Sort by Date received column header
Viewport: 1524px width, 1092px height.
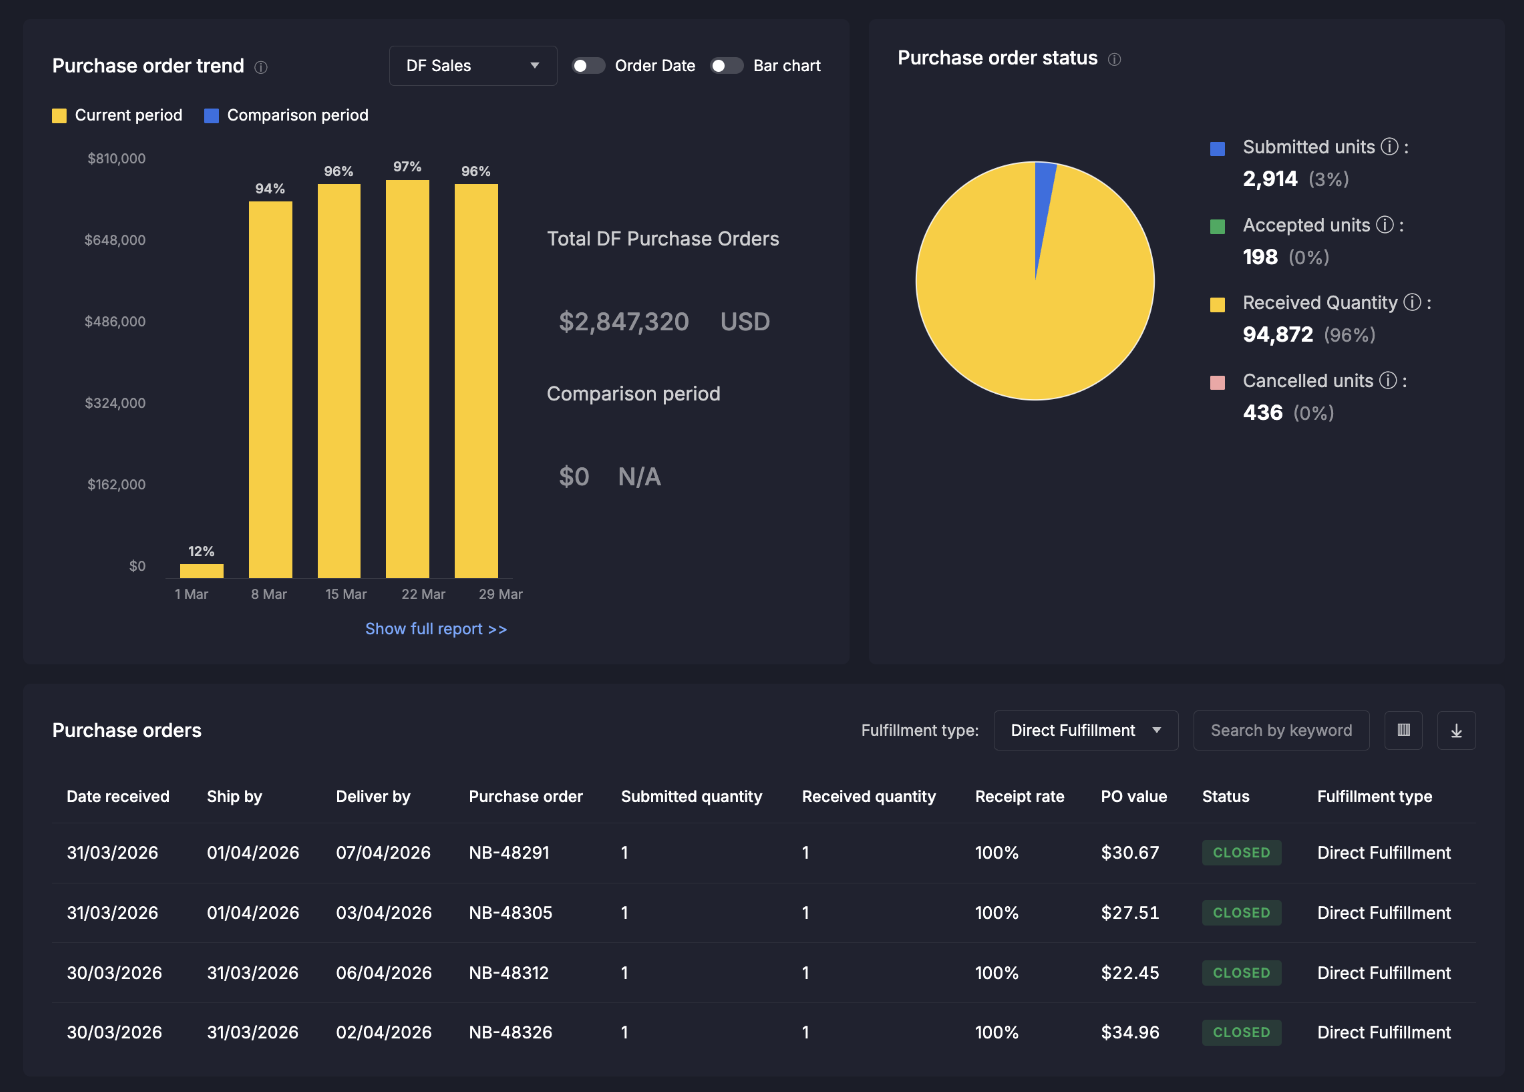[x=118, y=797]
